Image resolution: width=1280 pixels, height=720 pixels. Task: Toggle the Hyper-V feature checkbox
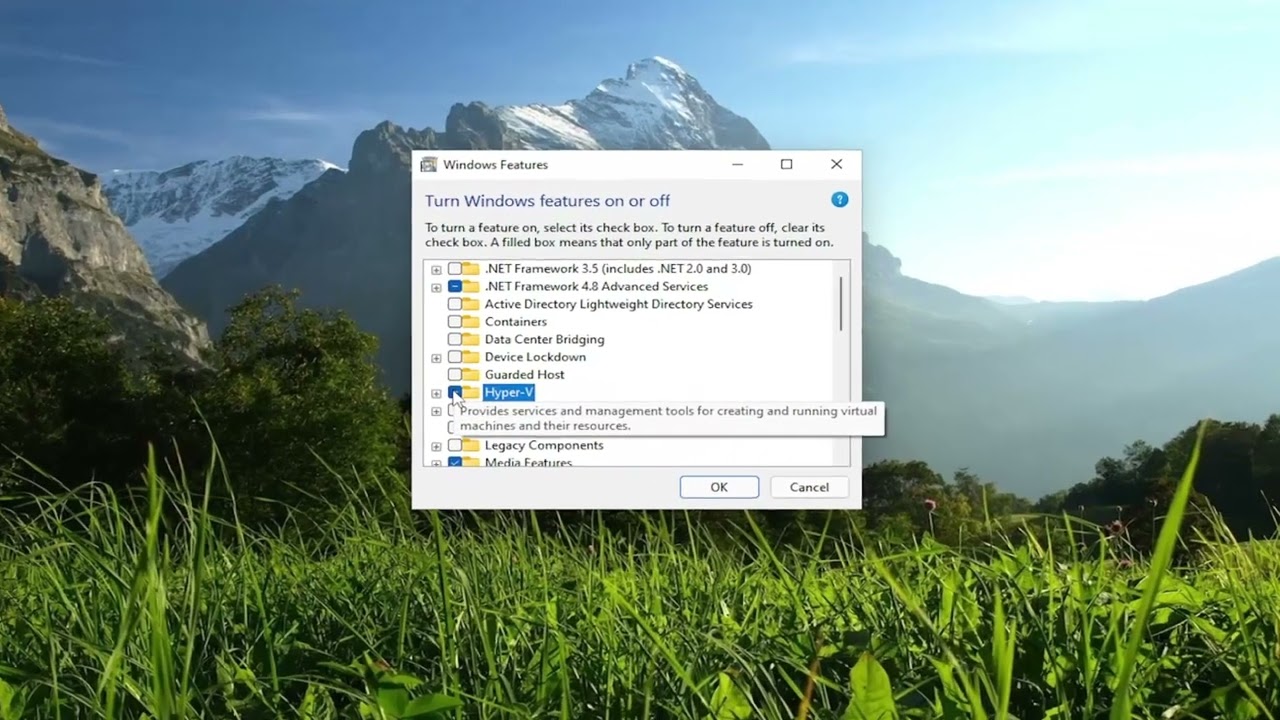[455, 392]
